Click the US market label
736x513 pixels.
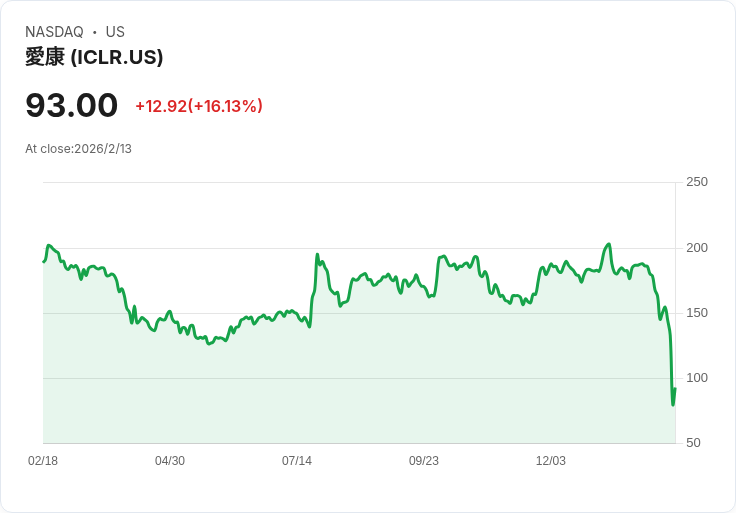tap(115, 32)
